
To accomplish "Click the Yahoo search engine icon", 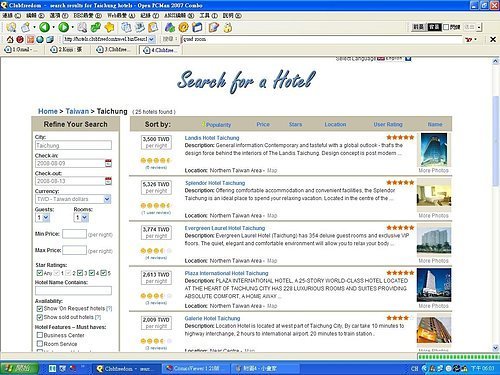I will [469, 39].
